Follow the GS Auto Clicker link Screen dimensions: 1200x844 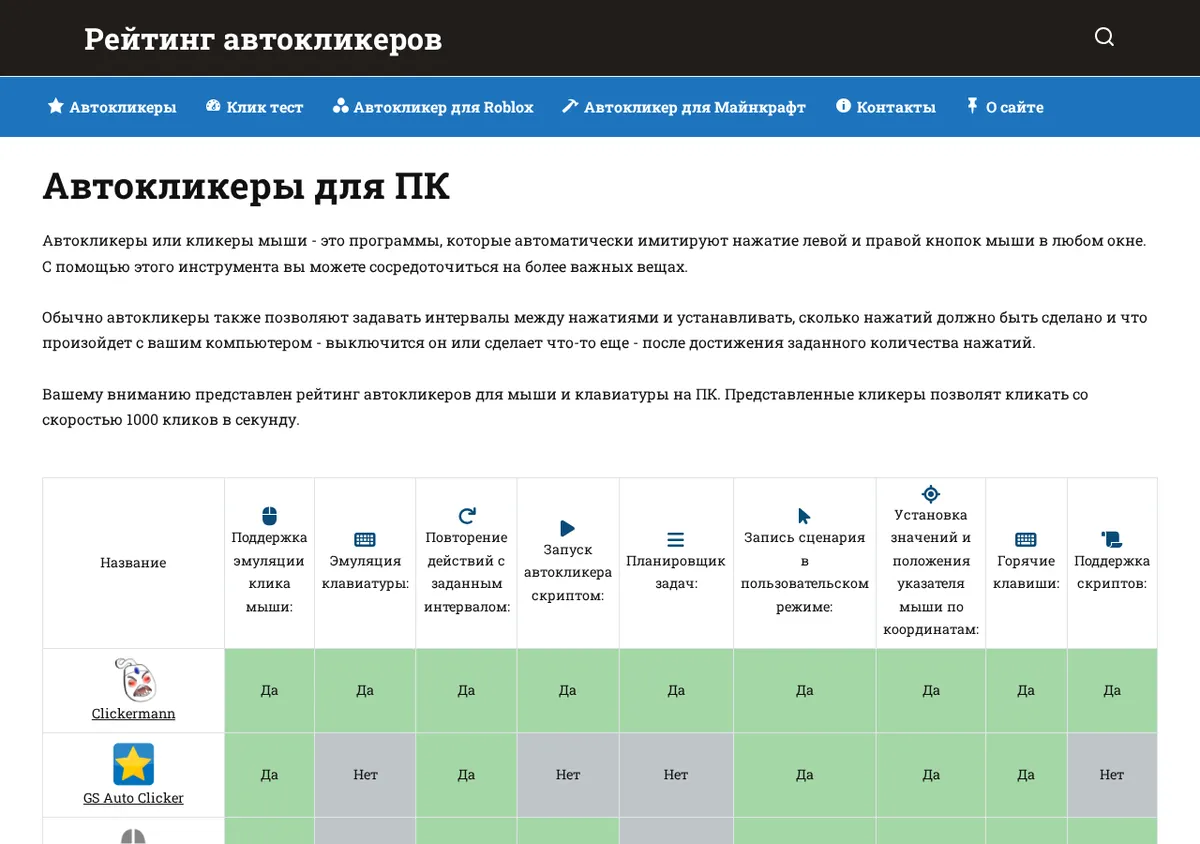click(x=133, y=798)
